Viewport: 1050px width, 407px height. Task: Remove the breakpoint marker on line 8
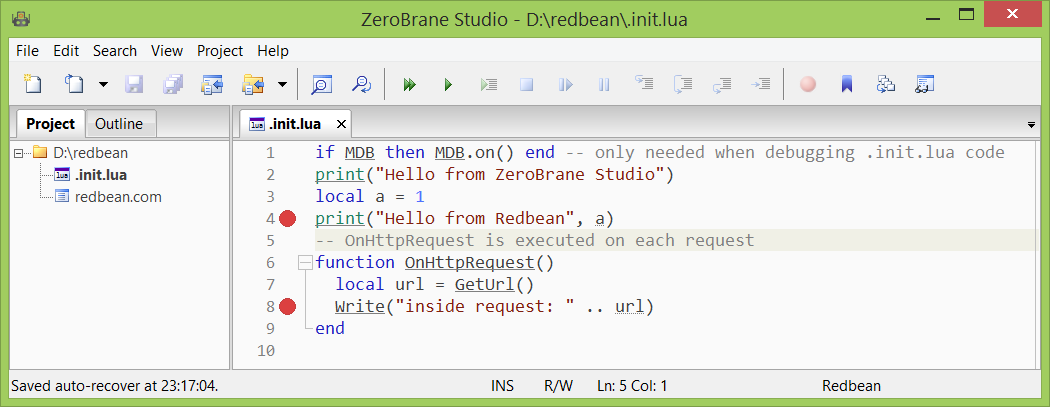(x=288, y=307)
